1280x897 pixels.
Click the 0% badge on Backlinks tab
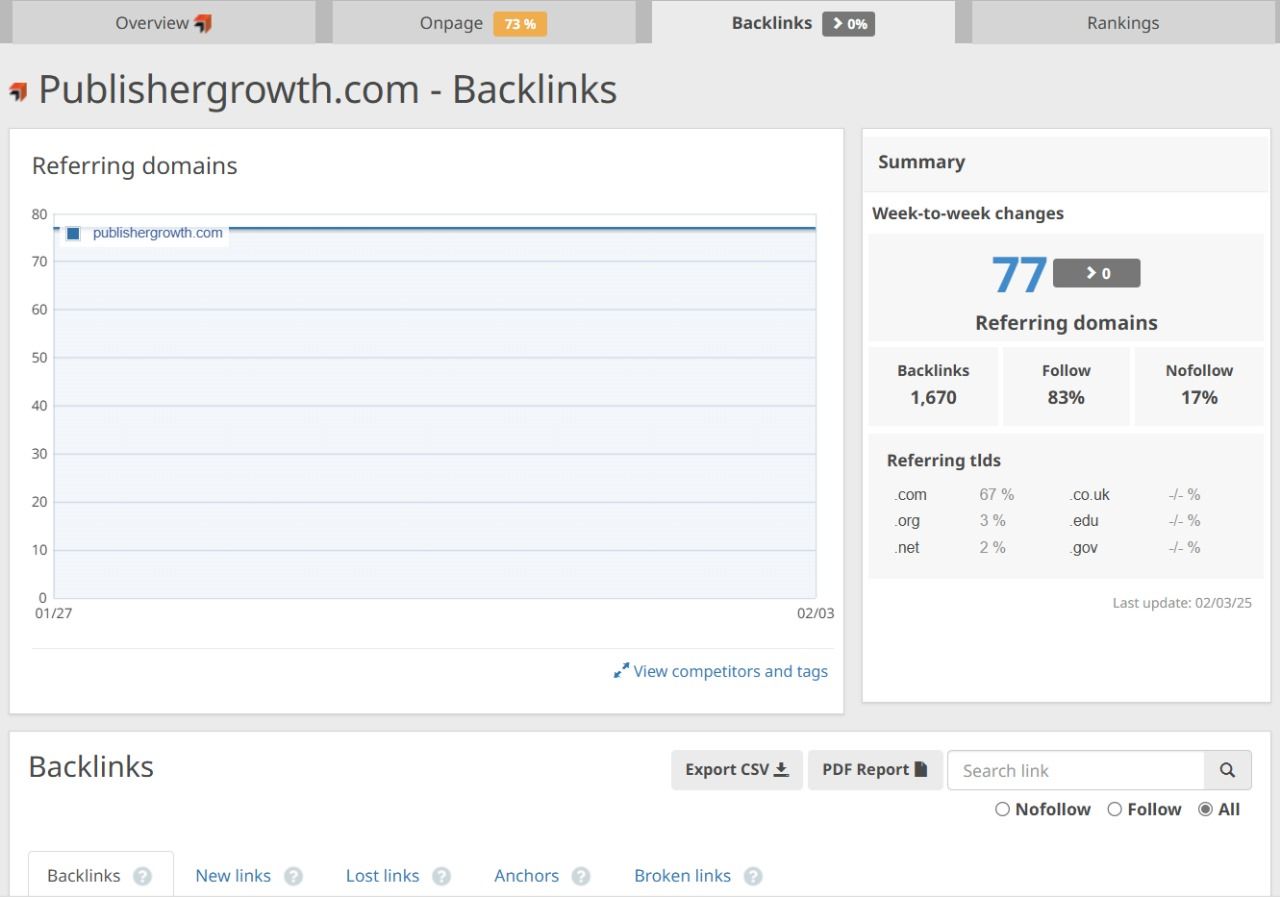pos(849,24)
